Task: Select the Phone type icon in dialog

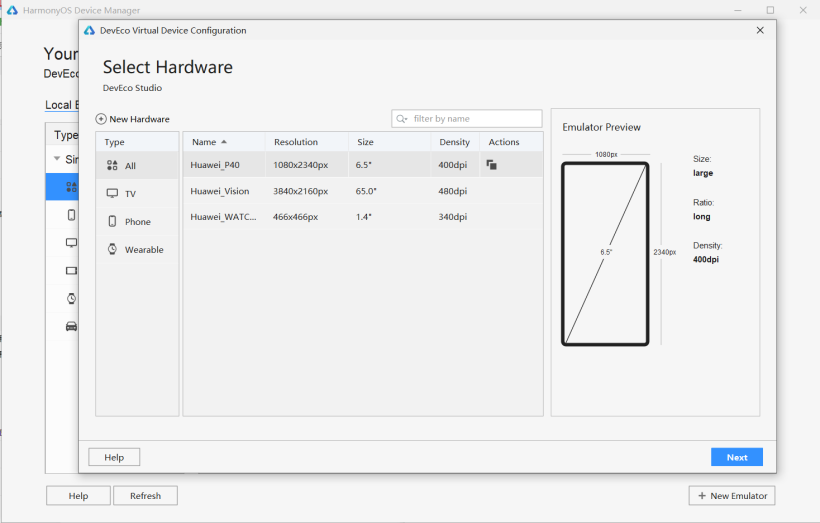Action: click(x=112, y=221)
